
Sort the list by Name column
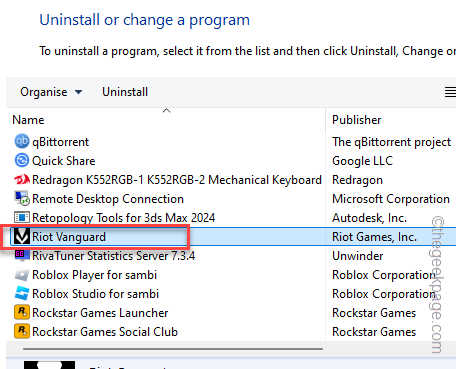(28, 120)
